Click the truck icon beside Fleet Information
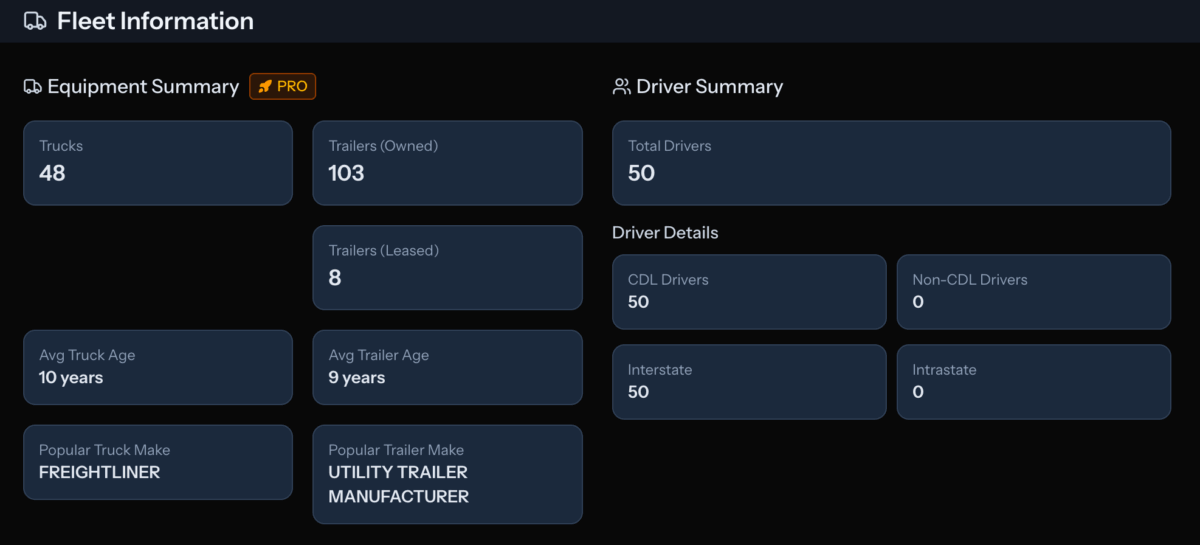This screenshot has height=545, width=1200. click(35, 21)
